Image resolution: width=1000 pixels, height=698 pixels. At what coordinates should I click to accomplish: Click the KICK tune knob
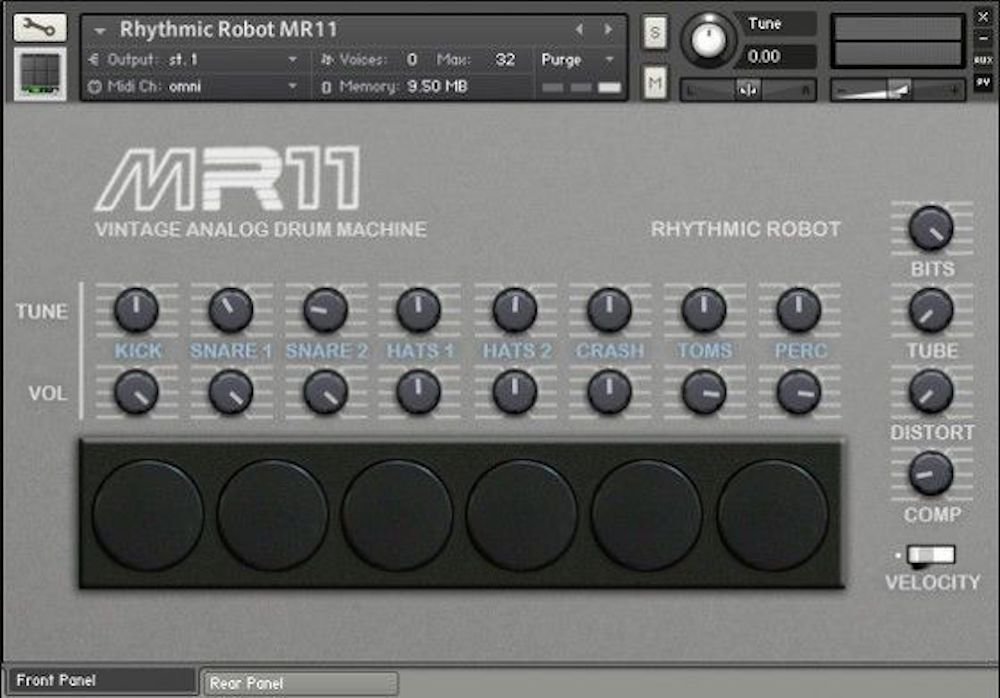click(136, 310)
